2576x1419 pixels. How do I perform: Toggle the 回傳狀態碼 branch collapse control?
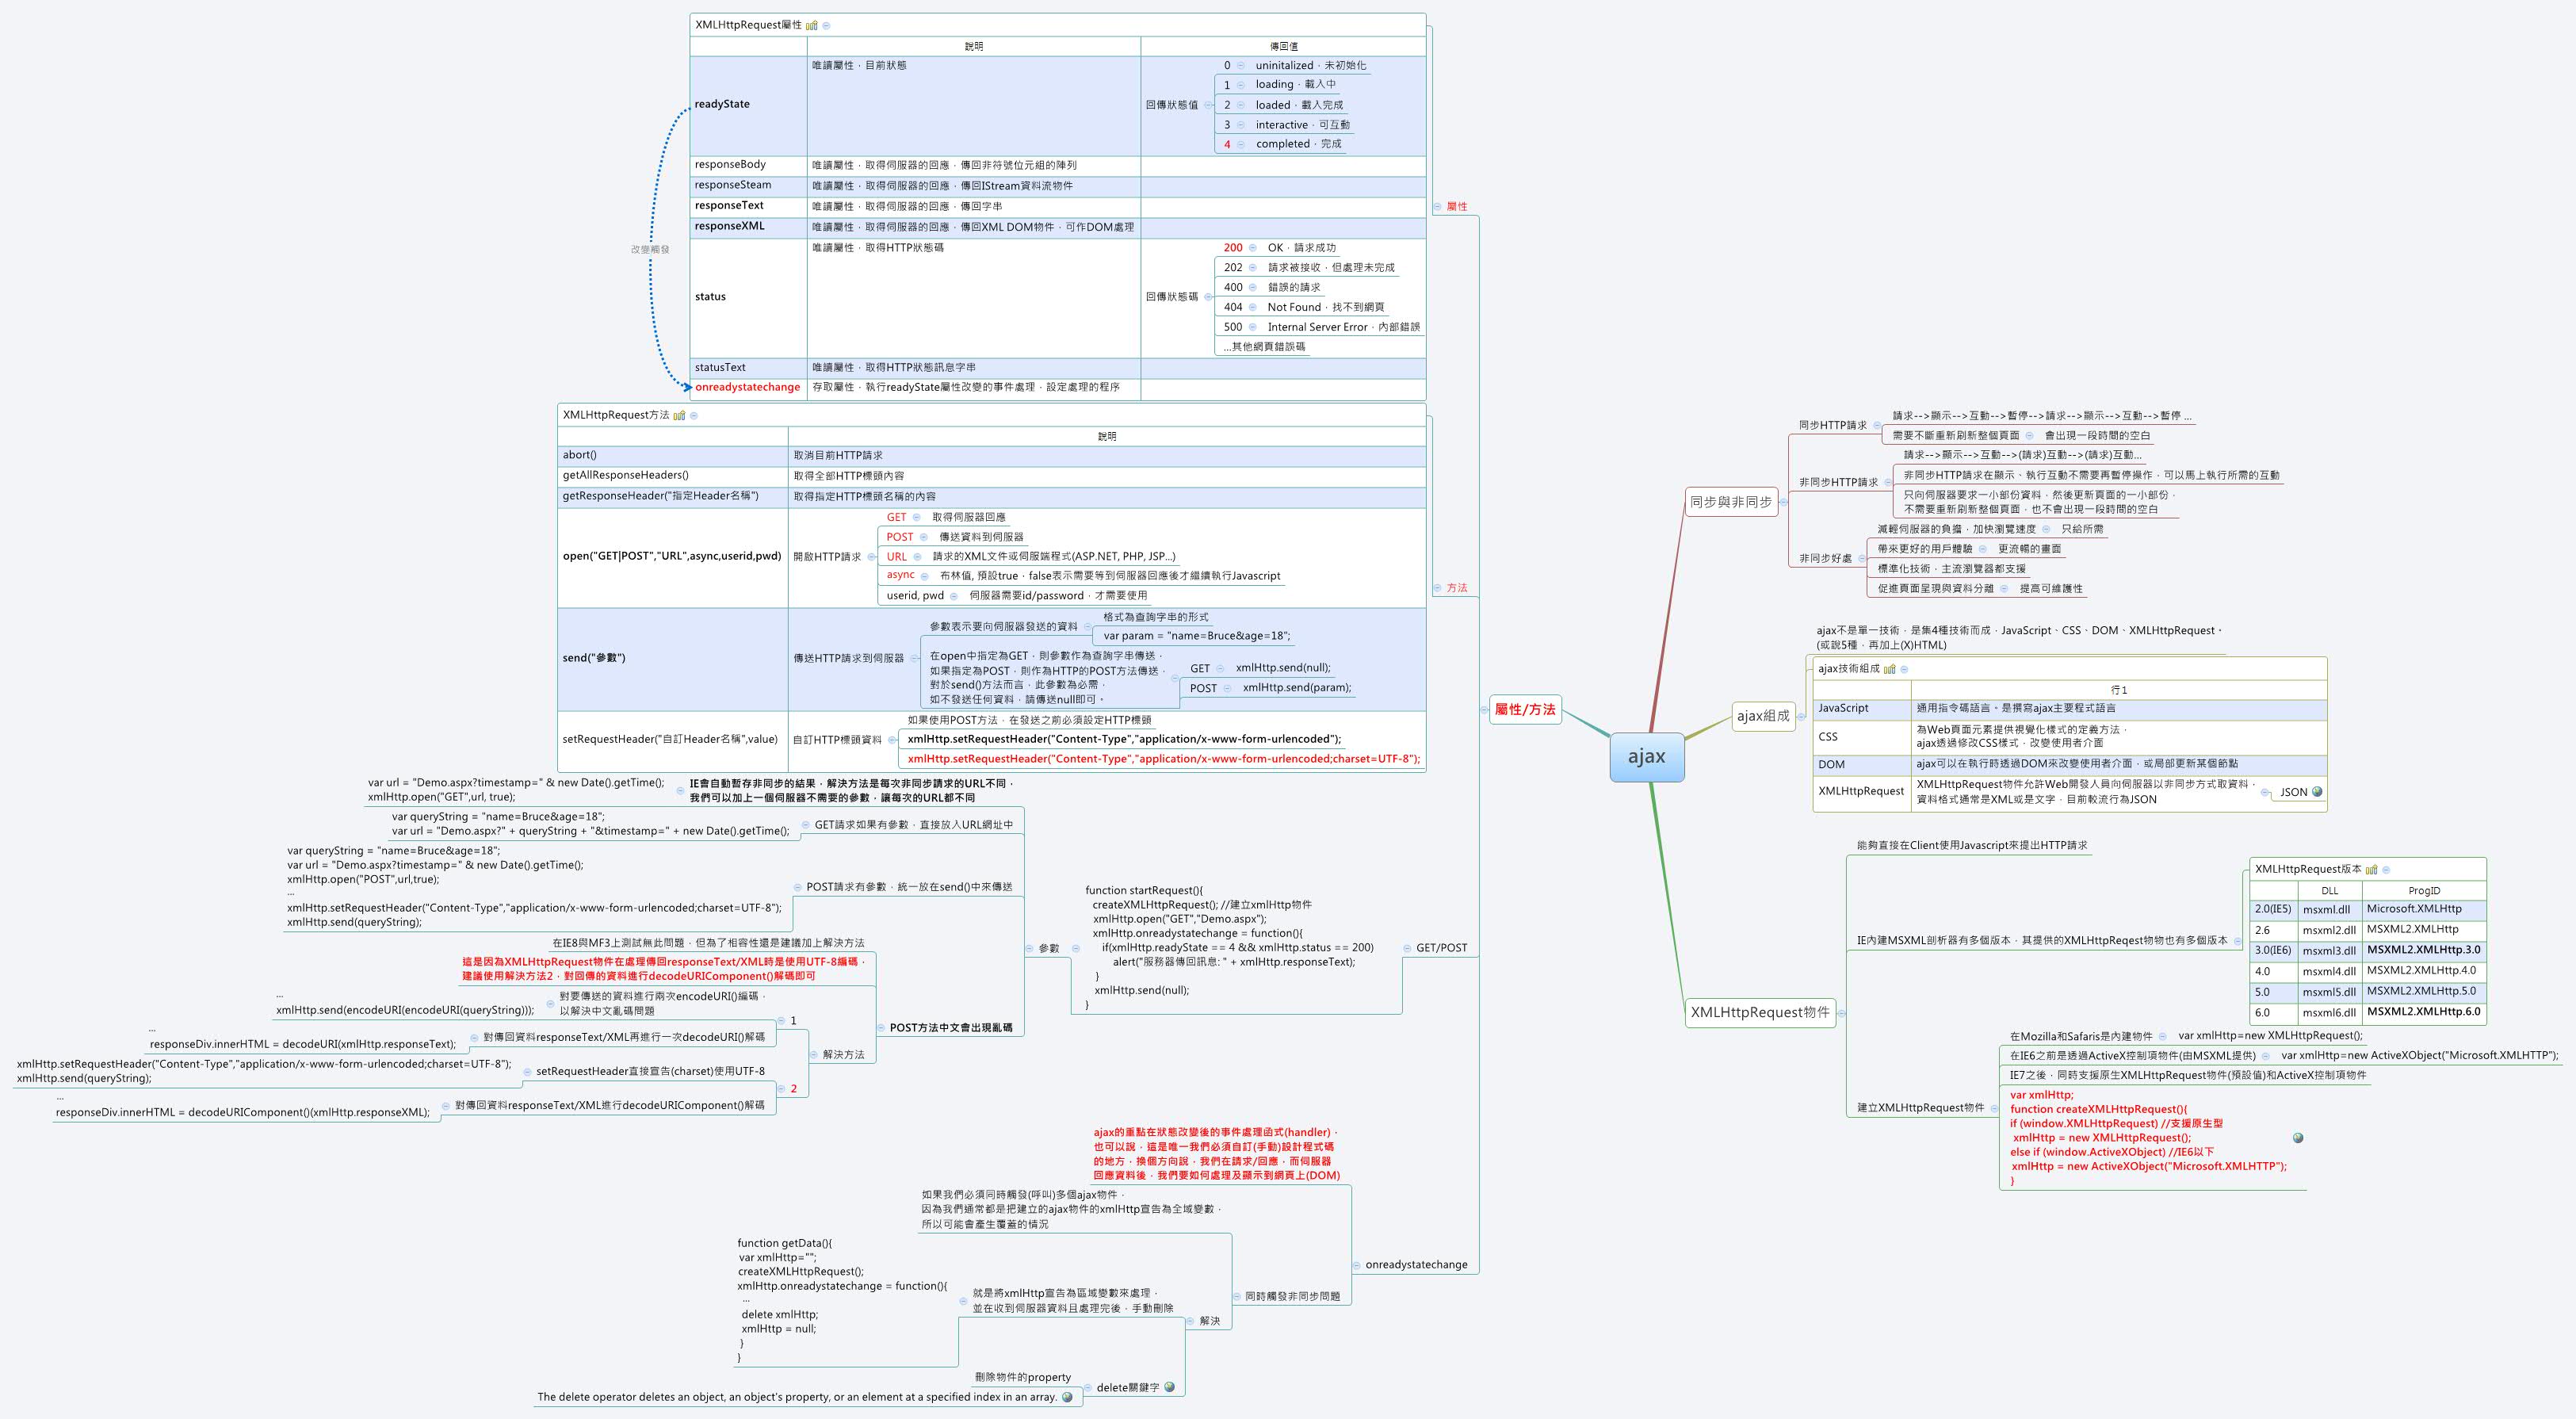coord(1209,297)
